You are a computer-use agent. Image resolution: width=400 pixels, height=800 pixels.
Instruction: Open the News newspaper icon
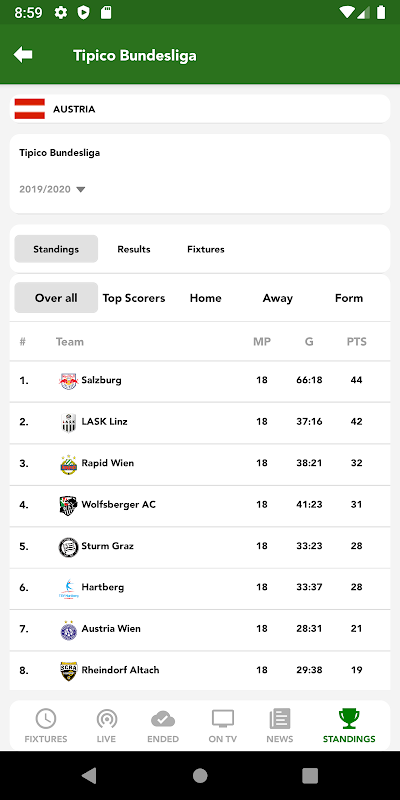[280, 719]
